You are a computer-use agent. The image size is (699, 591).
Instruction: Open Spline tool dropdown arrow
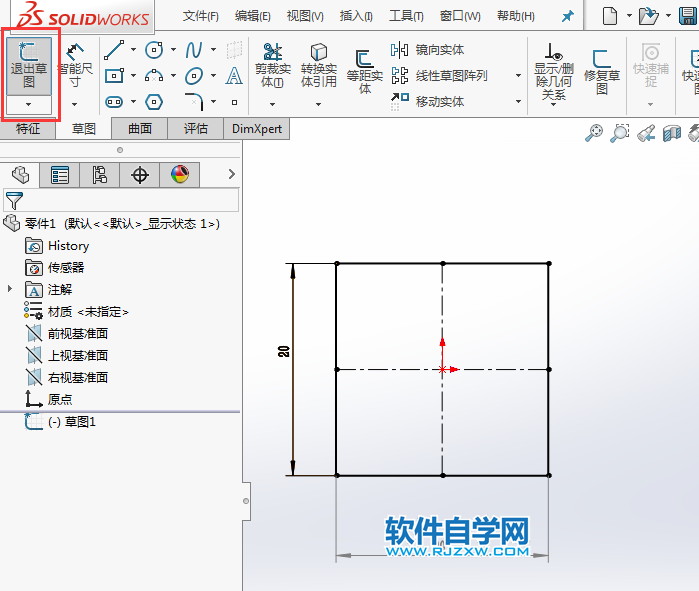click(x=214, y=50)
